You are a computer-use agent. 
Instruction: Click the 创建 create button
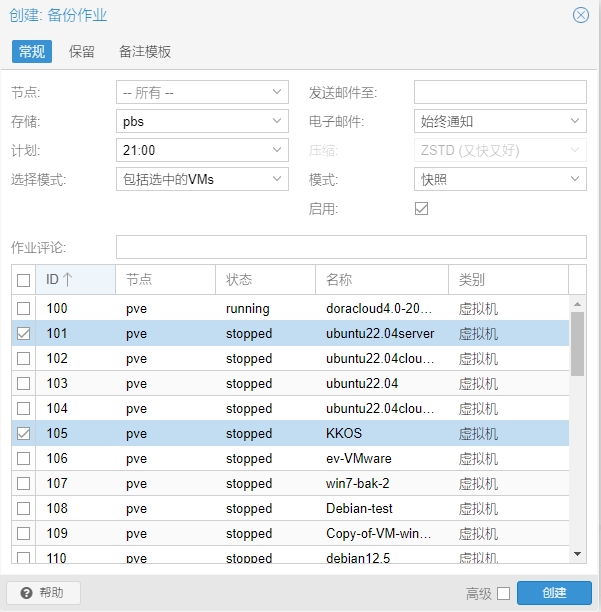coord(554,593)
